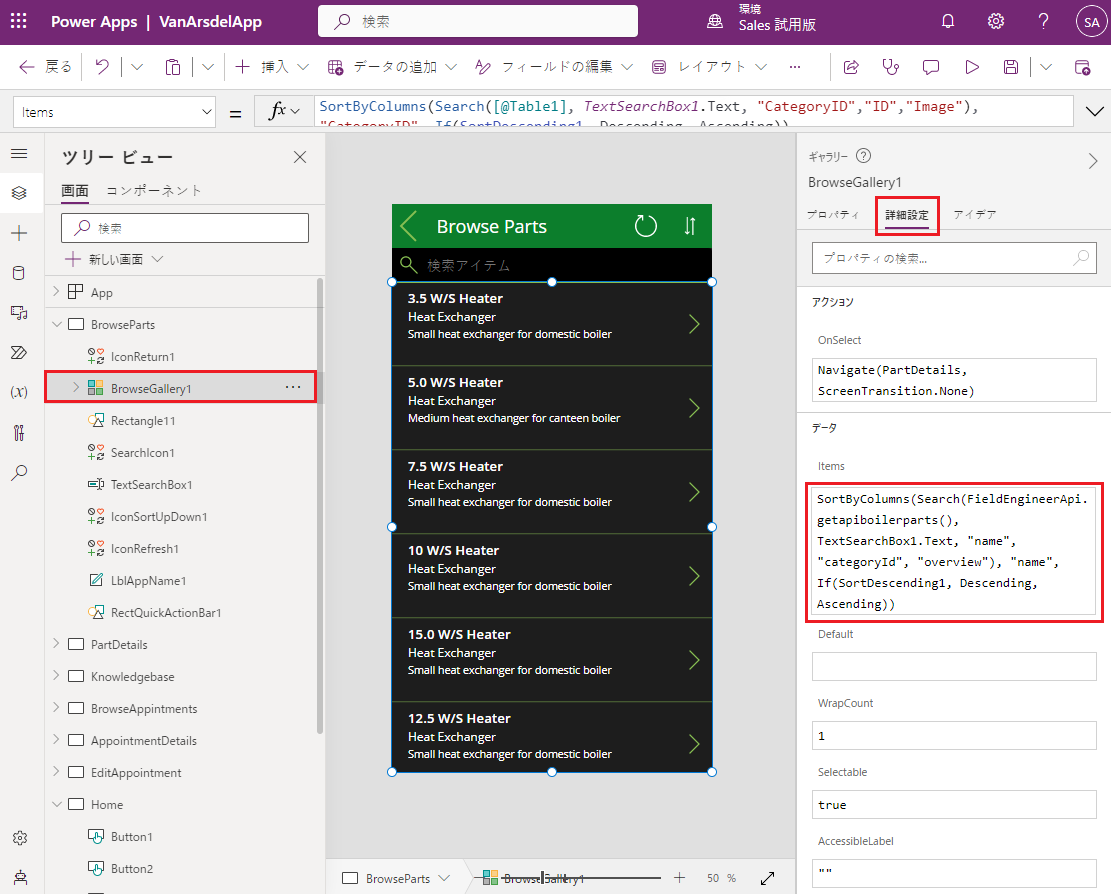This screenshot has width=1111, height=894.
Task: Collapse the right properties pane
Action: (1093, 162)
